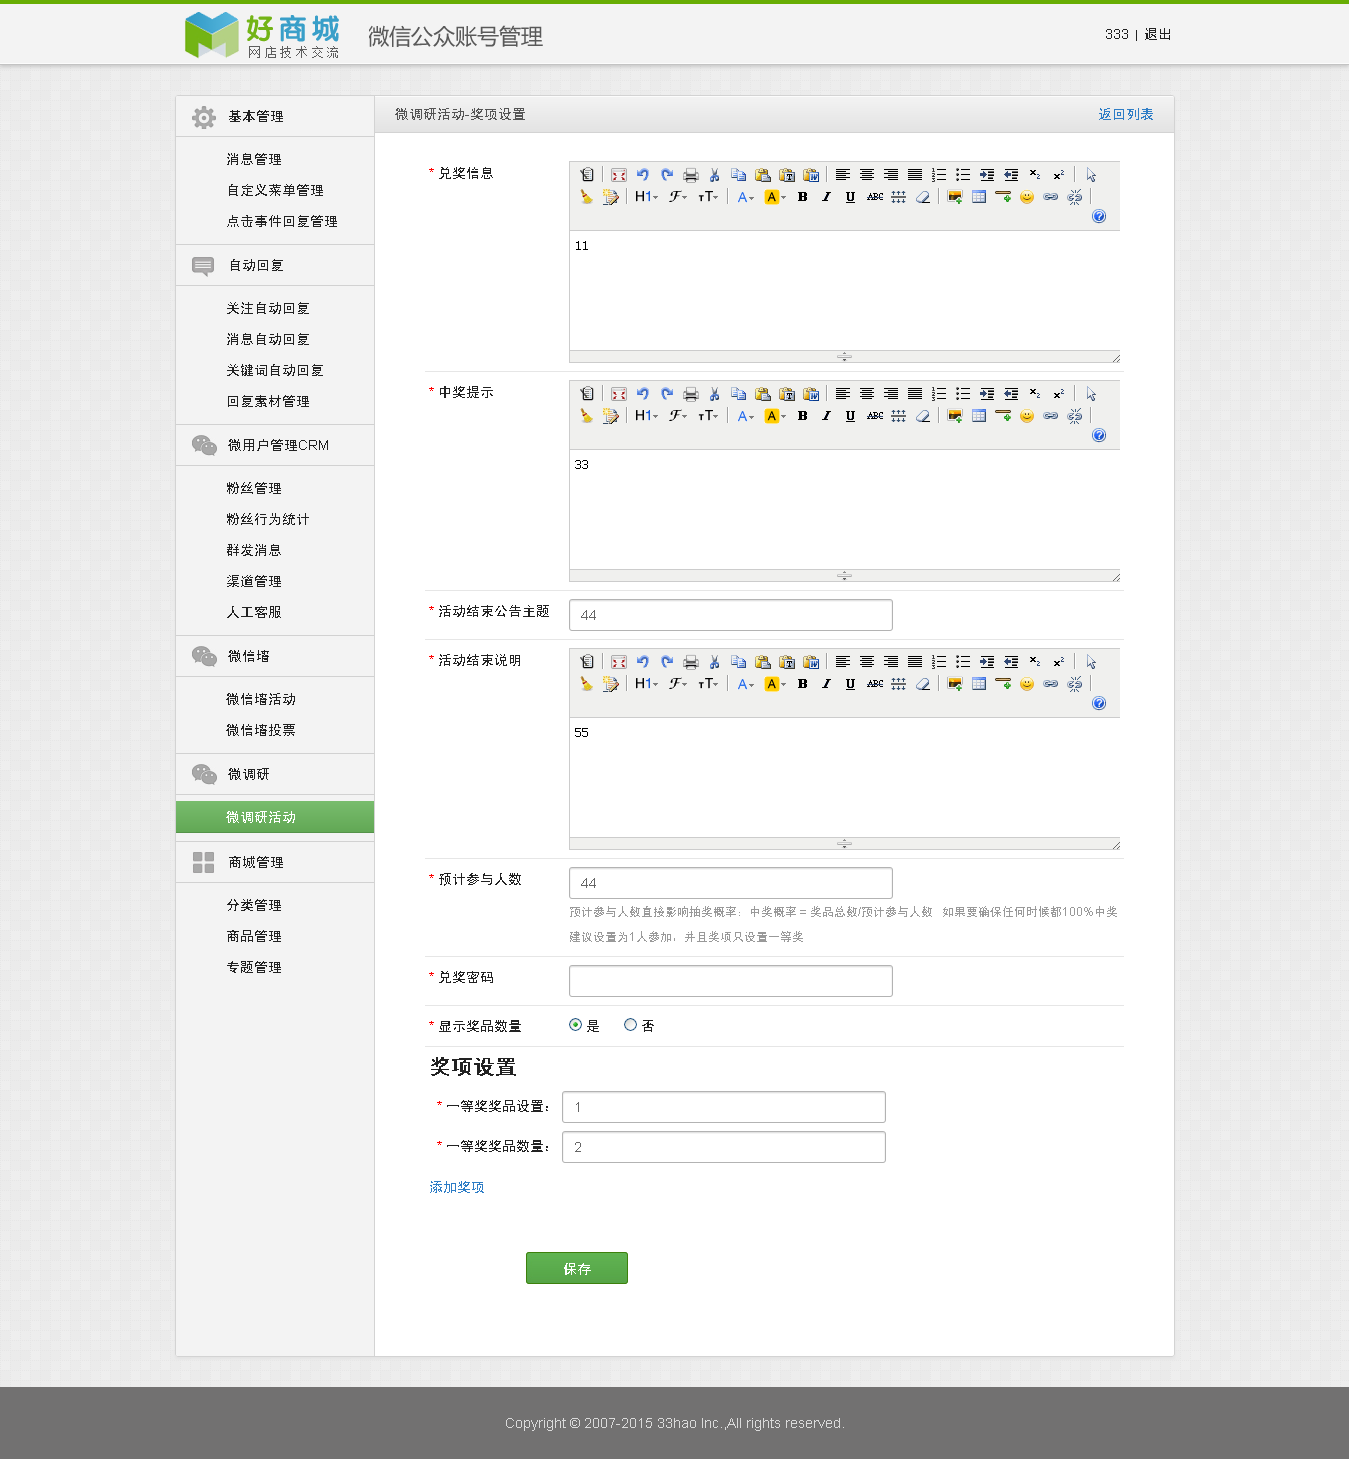Open 商品管理 in the sidebar
1349x1459 pixels.
[254, 937]
